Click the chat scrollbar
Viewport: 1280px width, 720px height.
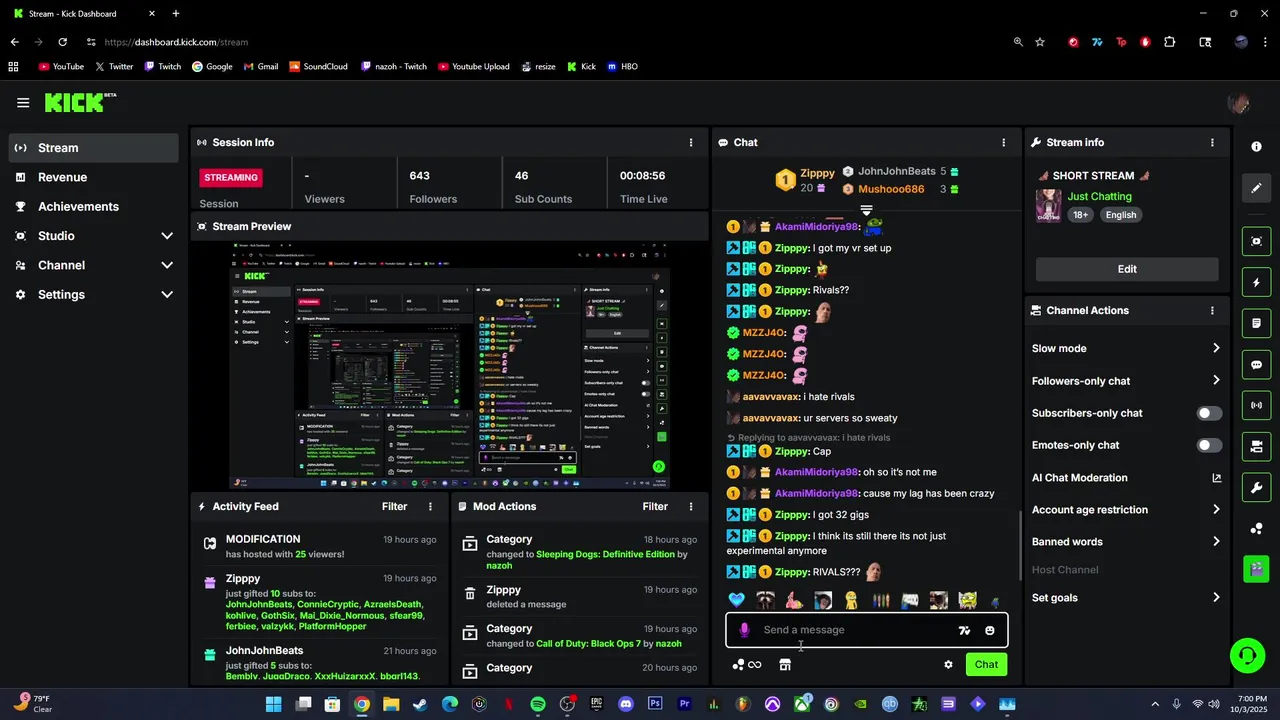tap(1019, 546)
